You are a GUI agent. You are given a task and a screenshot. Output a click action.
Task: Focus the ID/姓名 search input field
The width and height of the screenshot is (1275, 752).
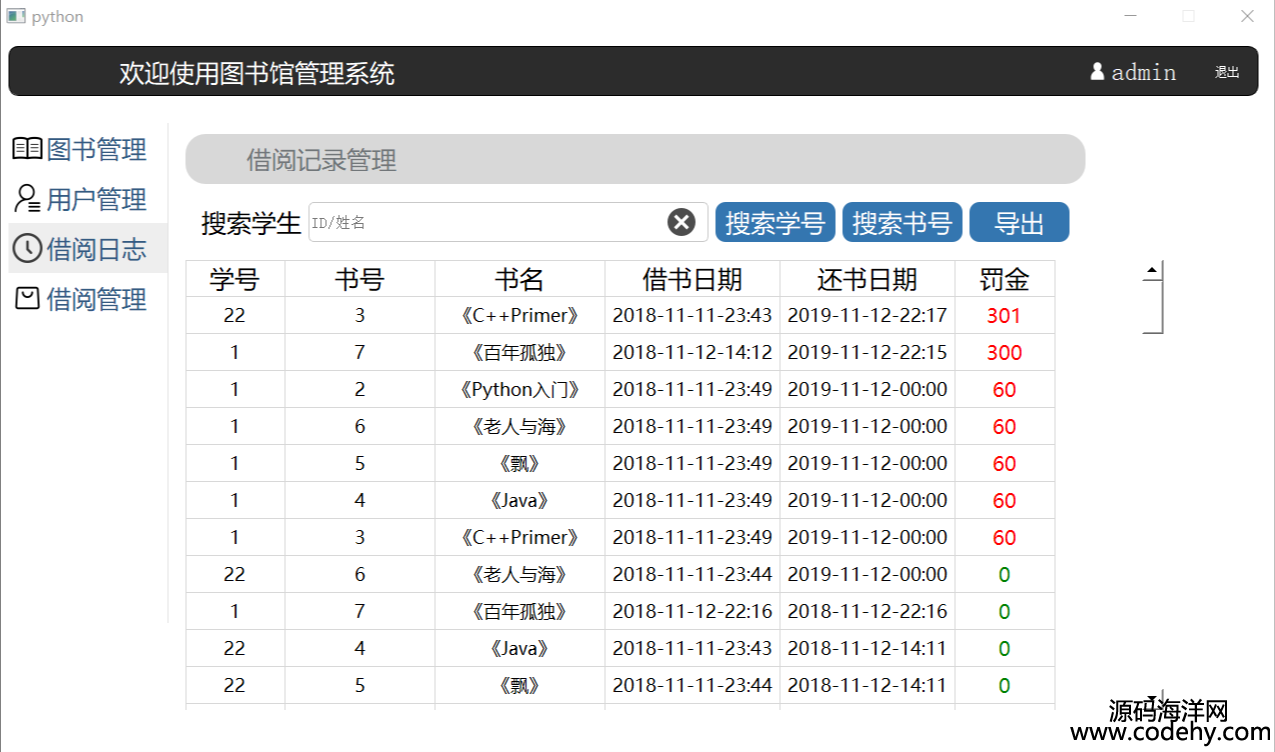click(485, 223)
